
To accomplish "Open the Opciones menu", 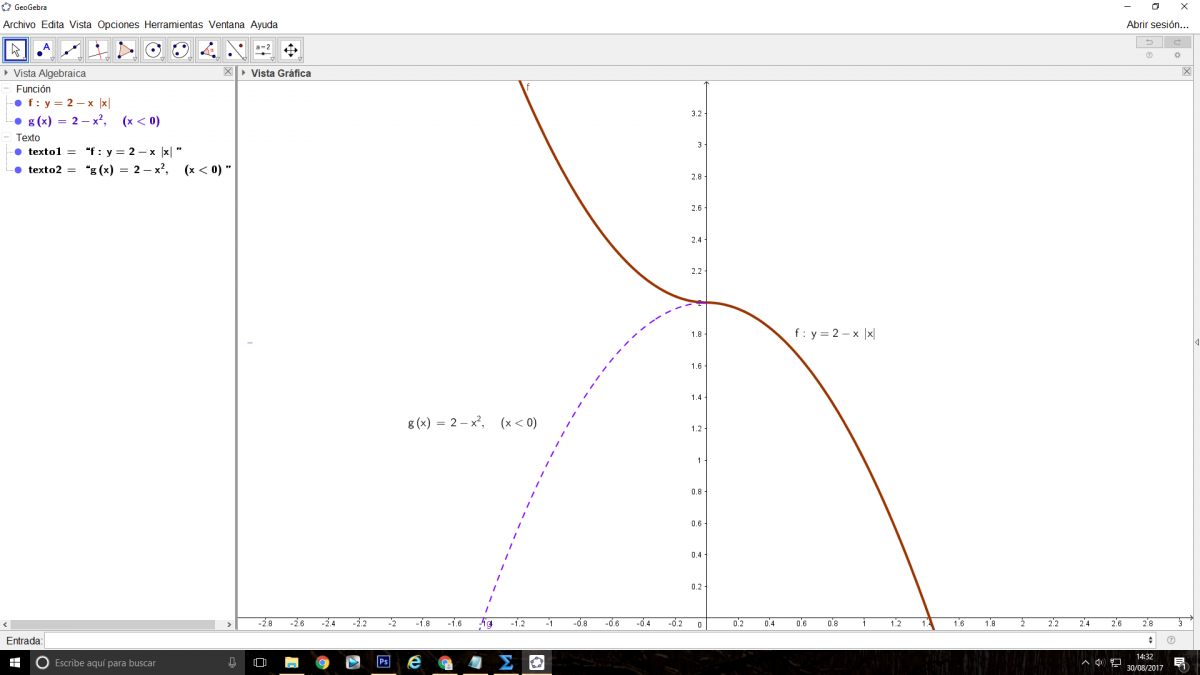I will tap(118, 24).
